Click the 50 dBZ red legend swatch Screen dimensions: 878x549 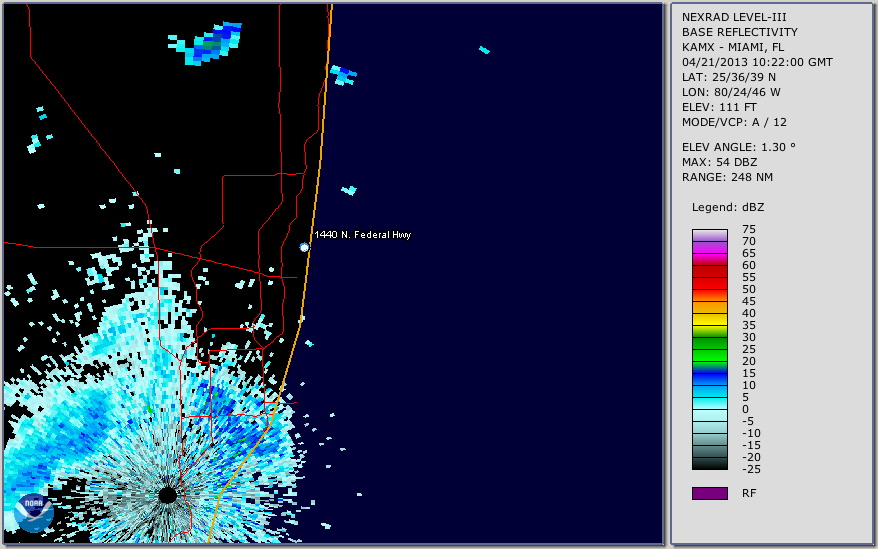pyautogui.click(x=709, y=283)
